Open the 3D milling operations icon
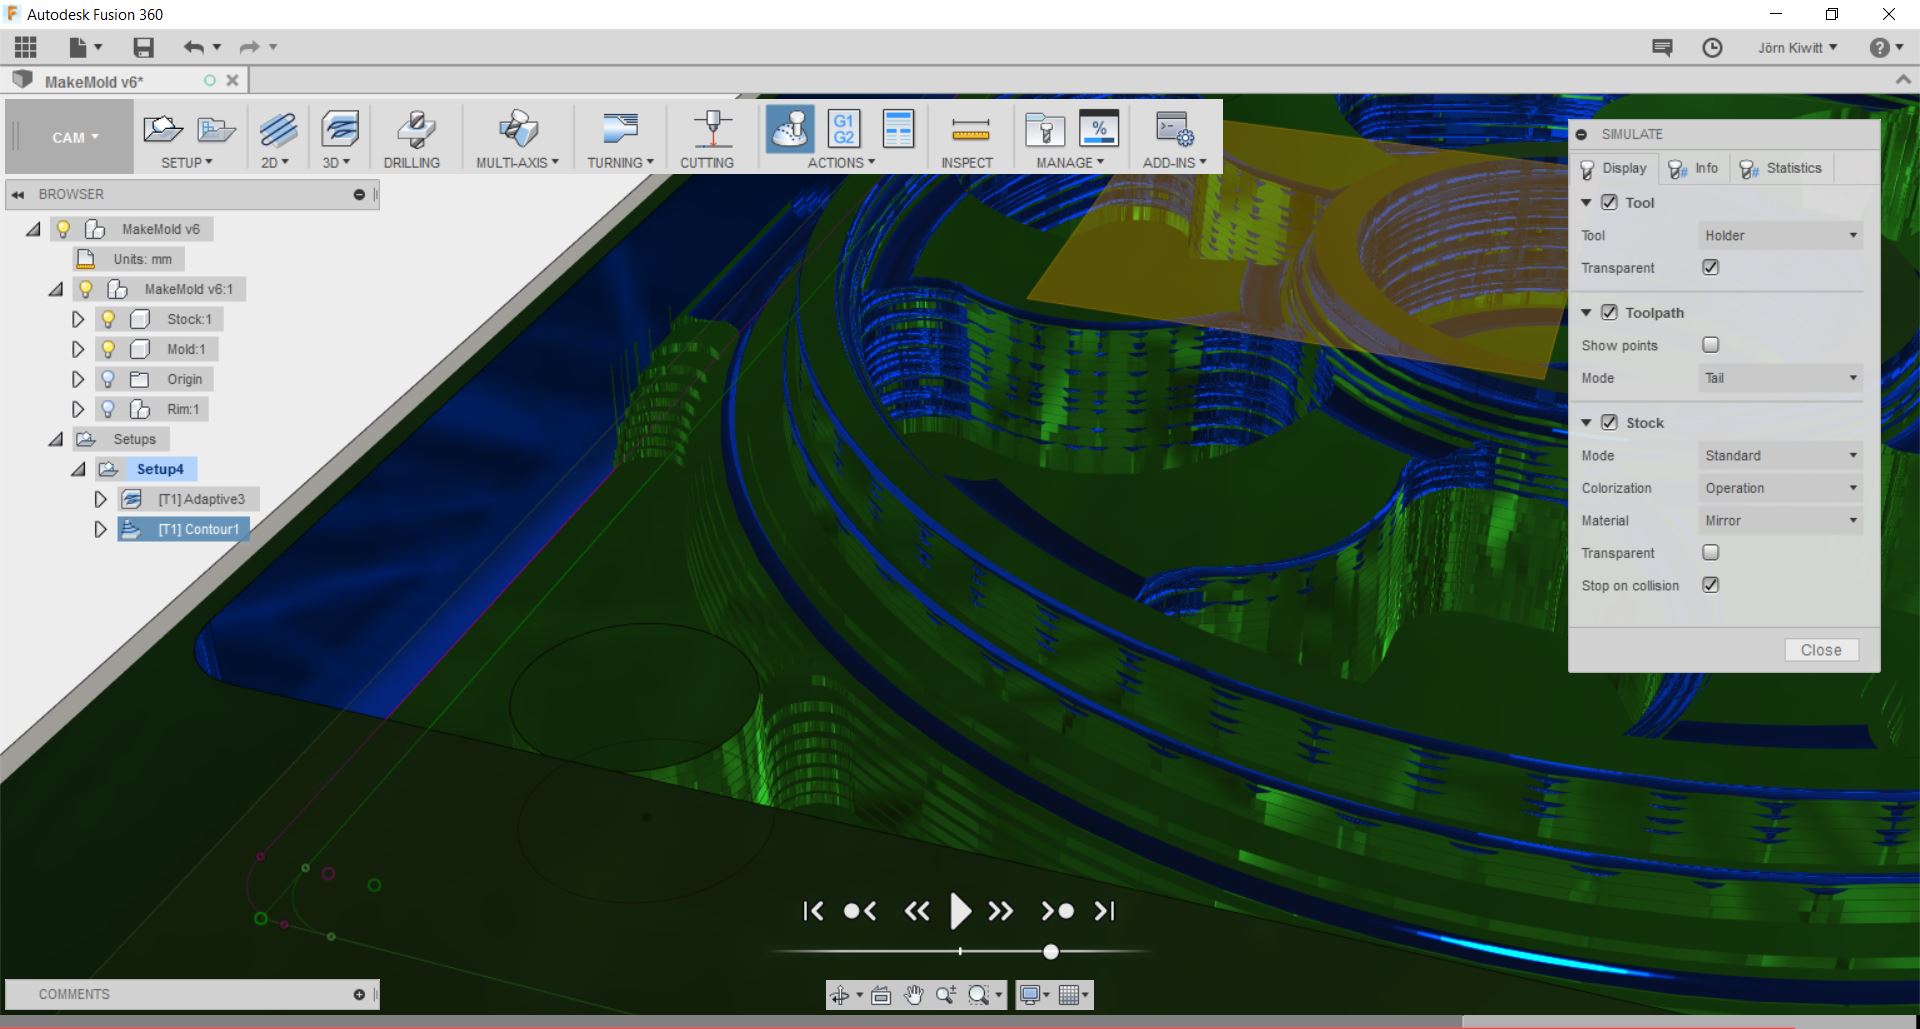 pyautogui.click(x=340, y=129)
